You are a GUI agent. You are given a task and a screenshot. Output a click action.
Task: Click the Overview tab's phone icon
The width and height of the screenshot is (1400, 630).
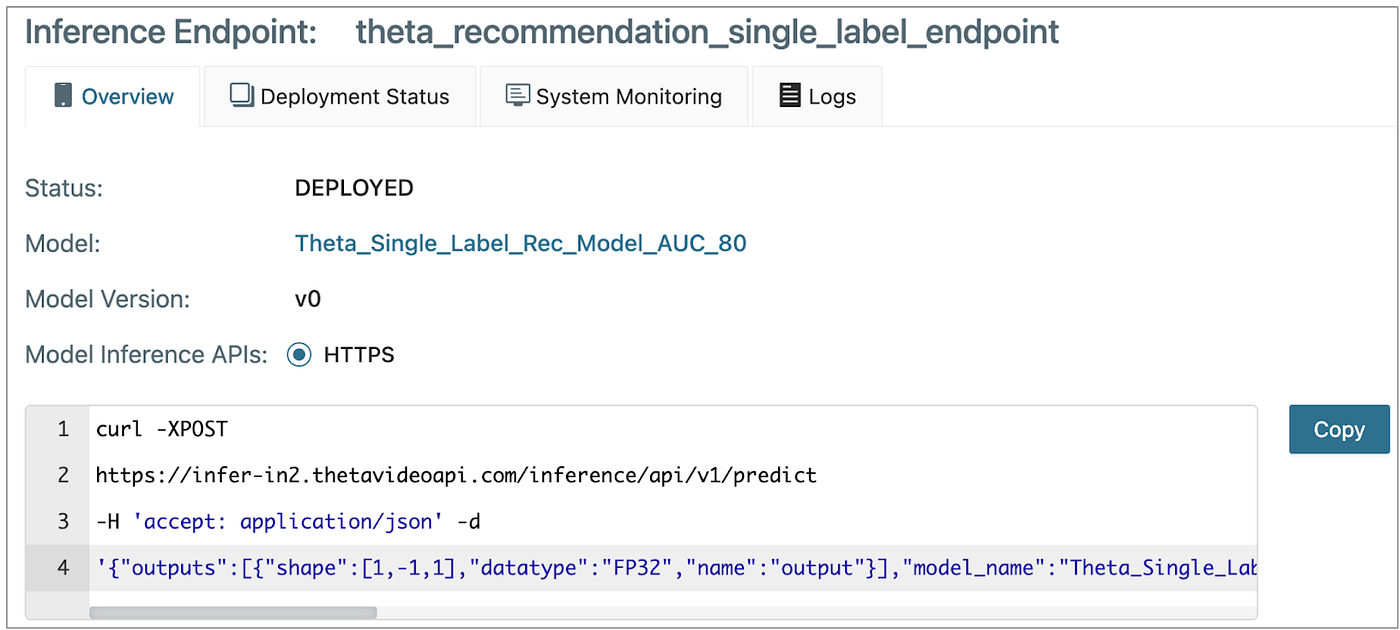63,96
